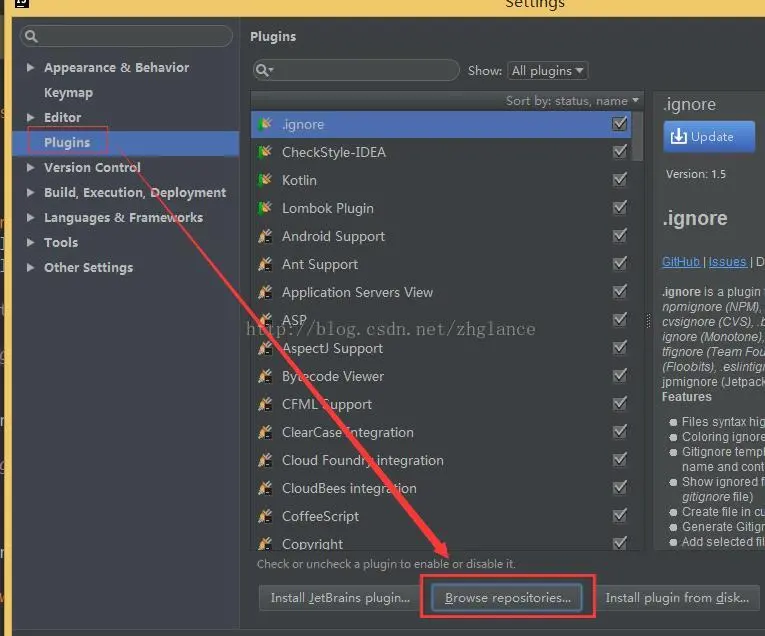Screen dimensions: 765x636
Task: Click the Kotlin plugin icon
Action: [x=265, y=180]
